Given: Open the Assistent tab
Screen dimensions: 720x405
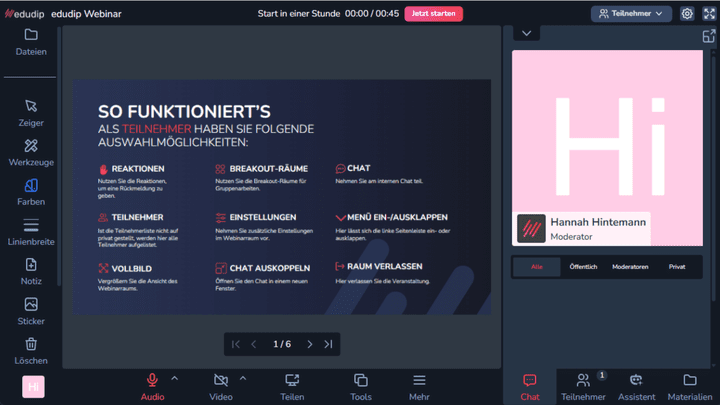Looking at the screenshot, I should 636,387.
